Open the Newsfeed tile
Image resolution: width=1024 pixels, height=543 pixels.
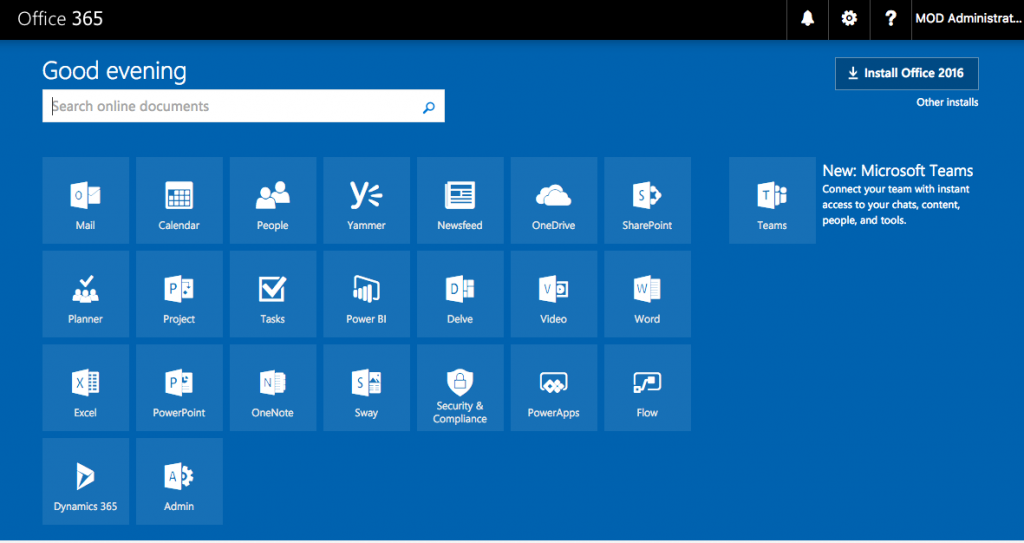coord(460,200)
